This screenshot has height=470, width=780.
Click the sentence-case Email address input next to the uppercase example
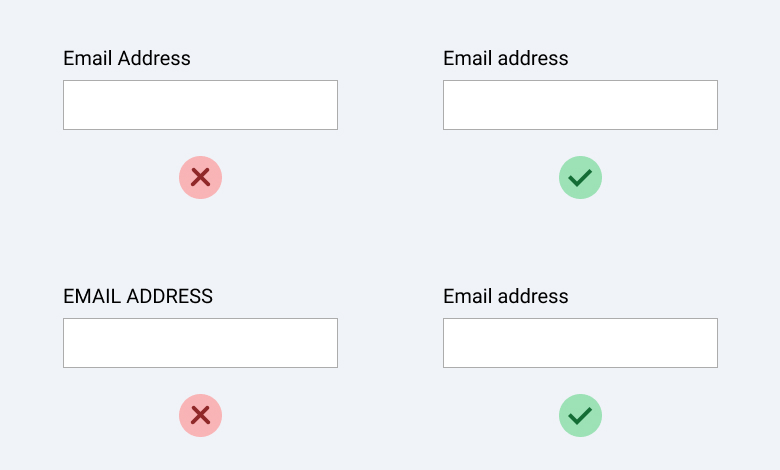coord(581,343)
